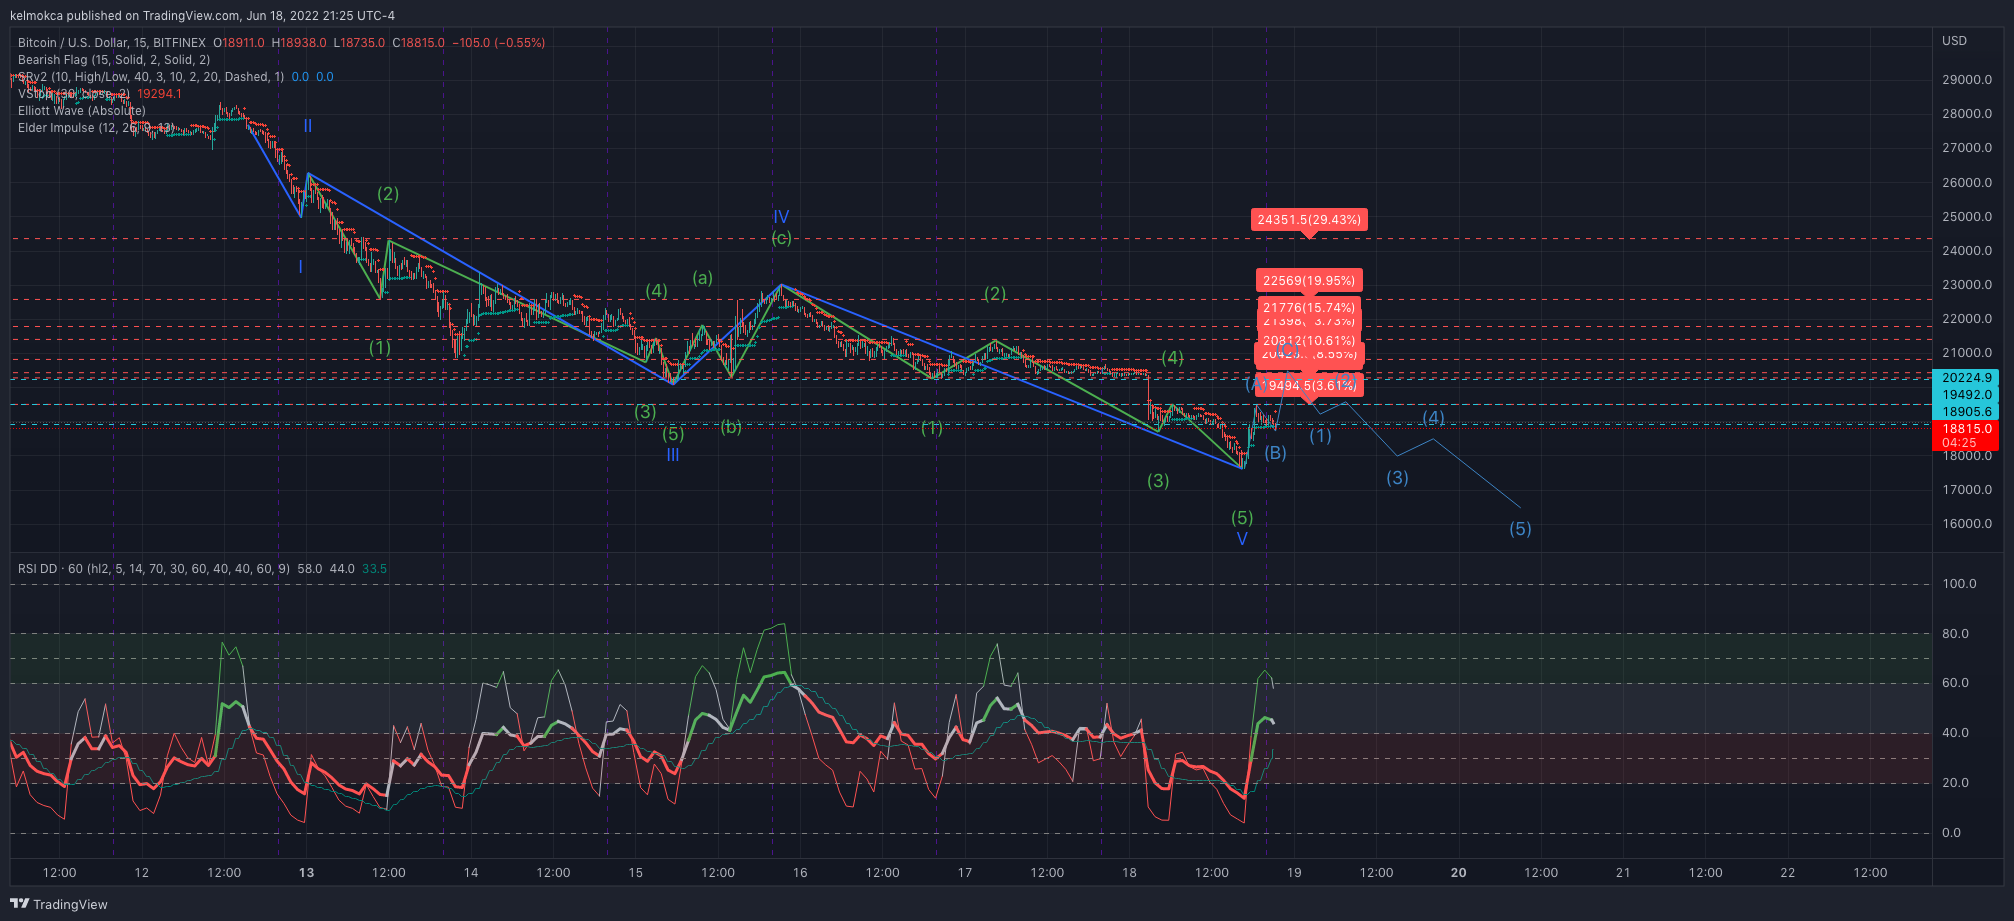Click the 24351.5(29.43%) price target label

(1309, 220)
